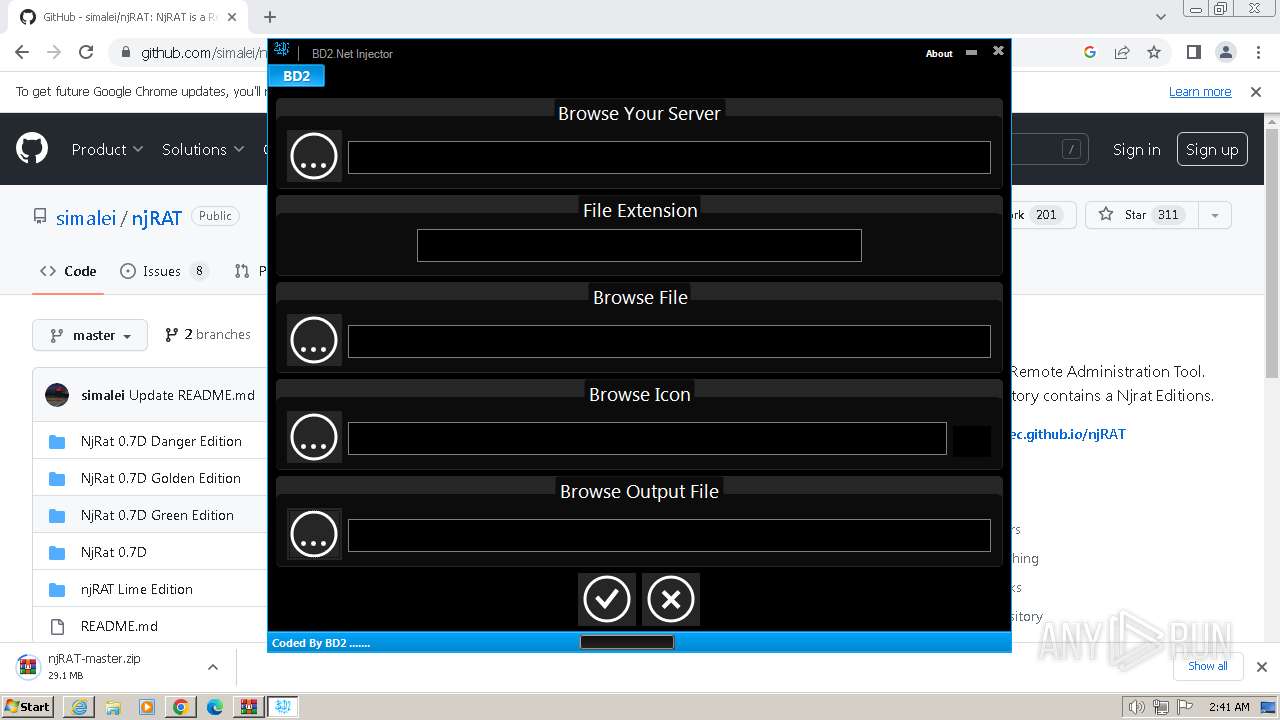Switch to the Issues tab
The height and width of the screenshot is (720, 1280).
point(164,271)
